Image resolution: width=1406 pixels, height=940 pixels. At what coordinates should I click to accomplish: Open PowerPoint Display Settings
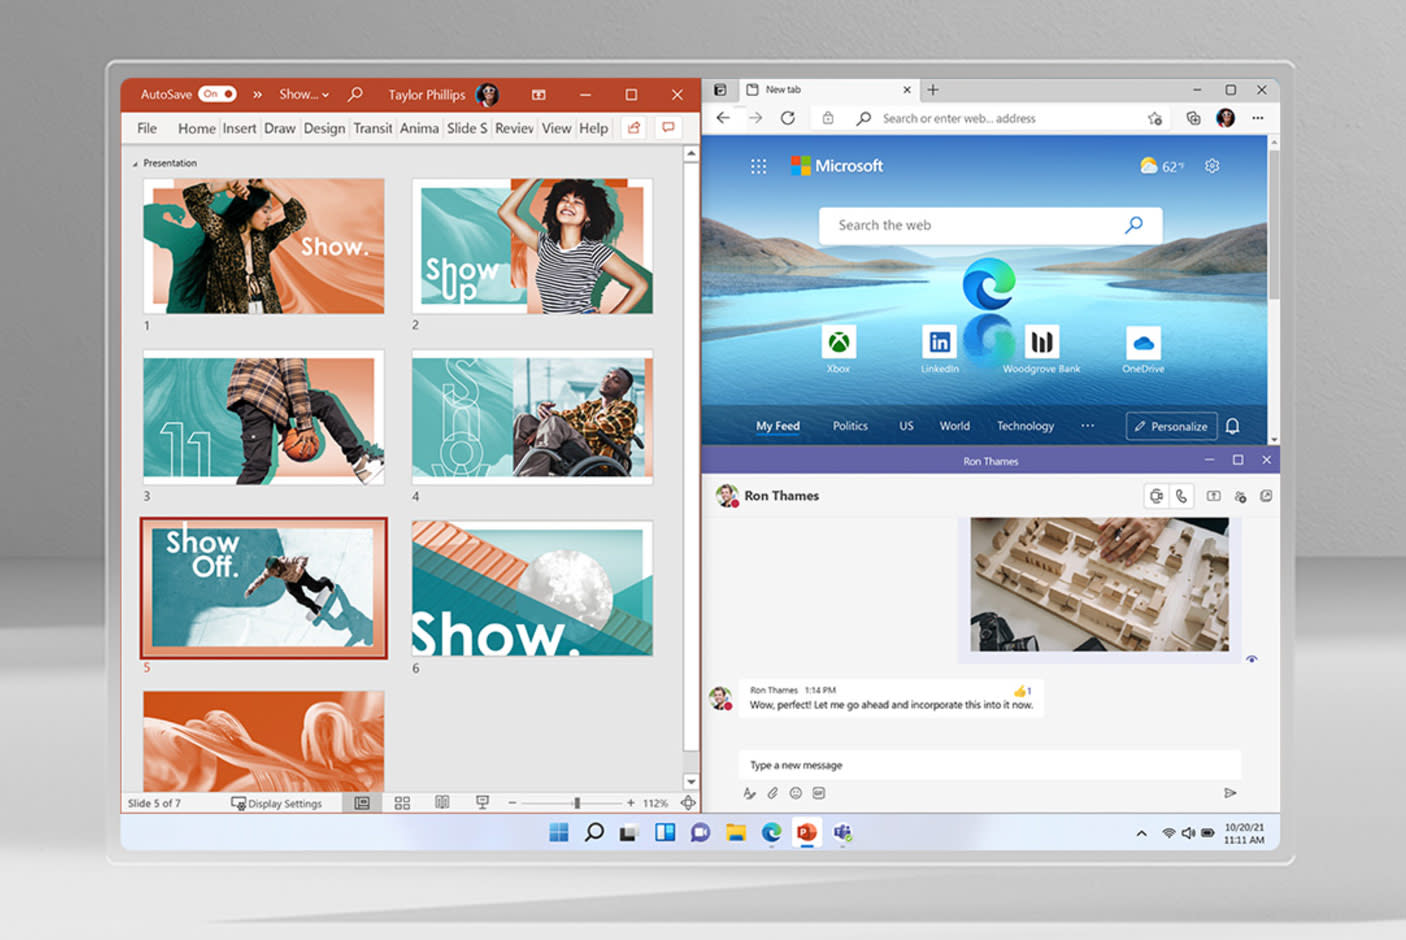pos(277,803)
